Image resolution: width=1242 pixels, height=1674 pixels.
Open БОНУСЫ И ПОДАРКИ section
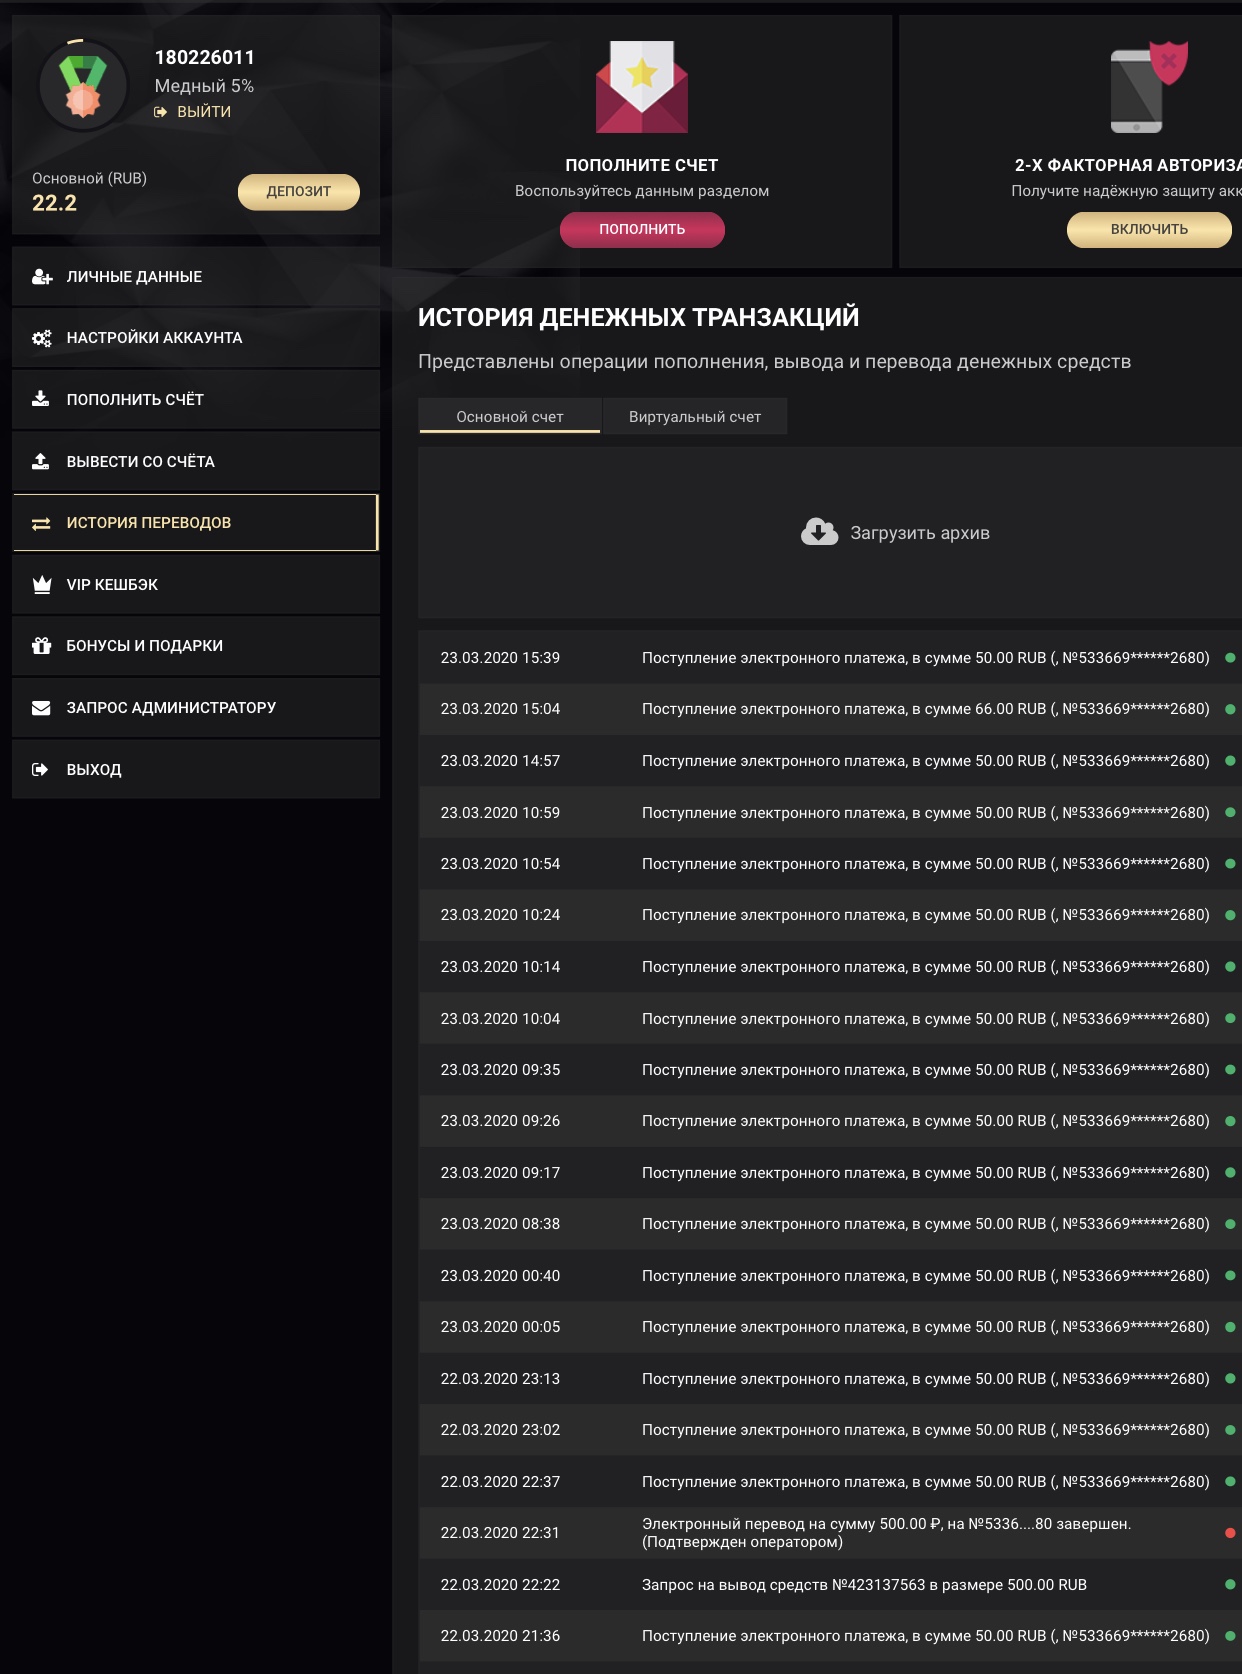click(196, 646)
